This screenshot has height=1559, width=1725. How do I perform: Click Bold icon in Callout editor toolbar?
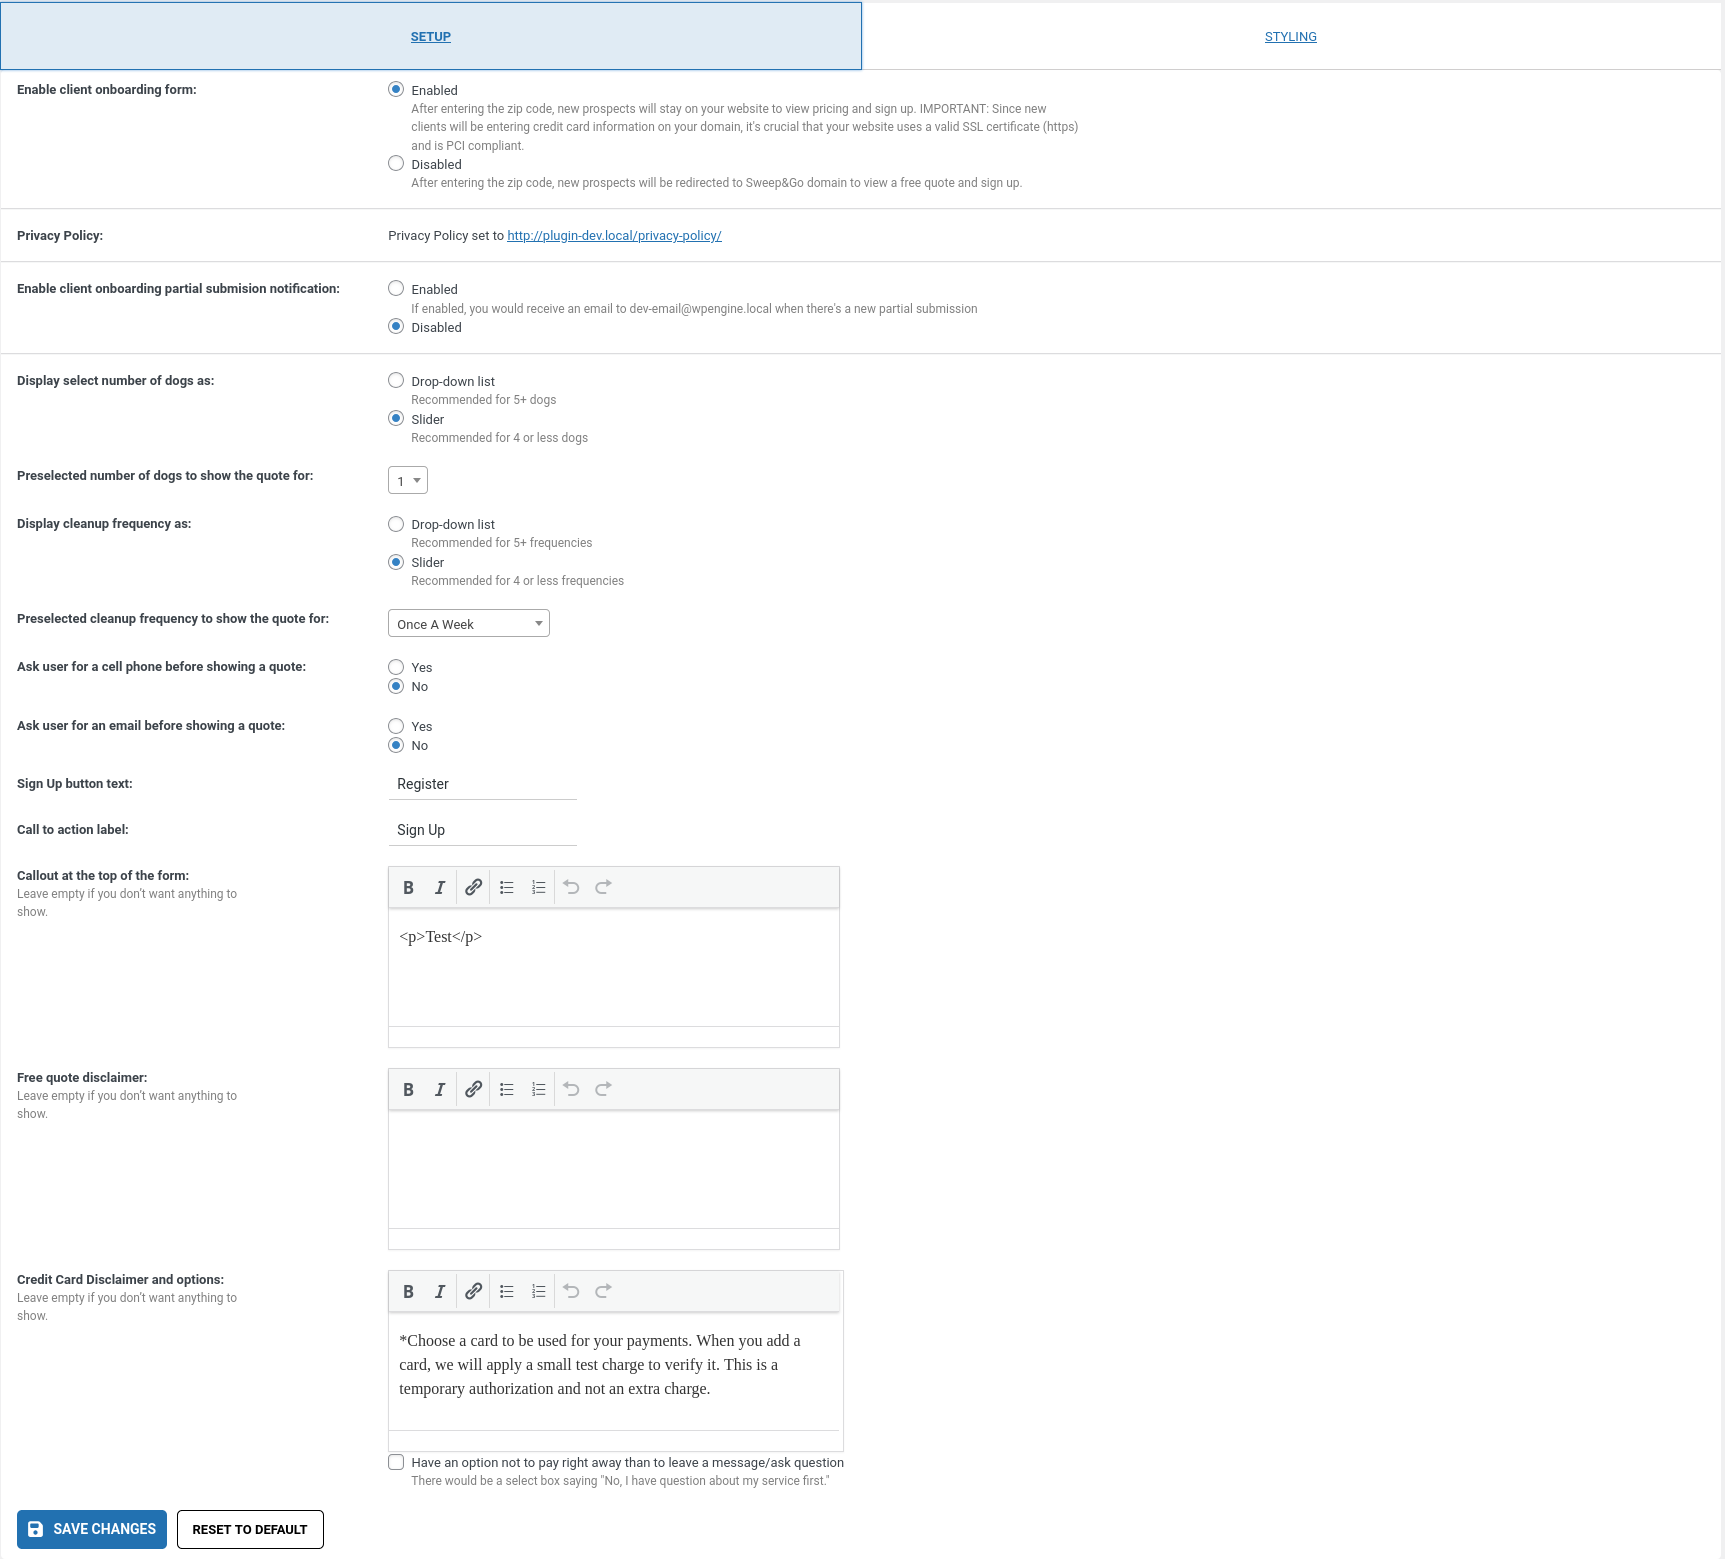tap(408, 888)
